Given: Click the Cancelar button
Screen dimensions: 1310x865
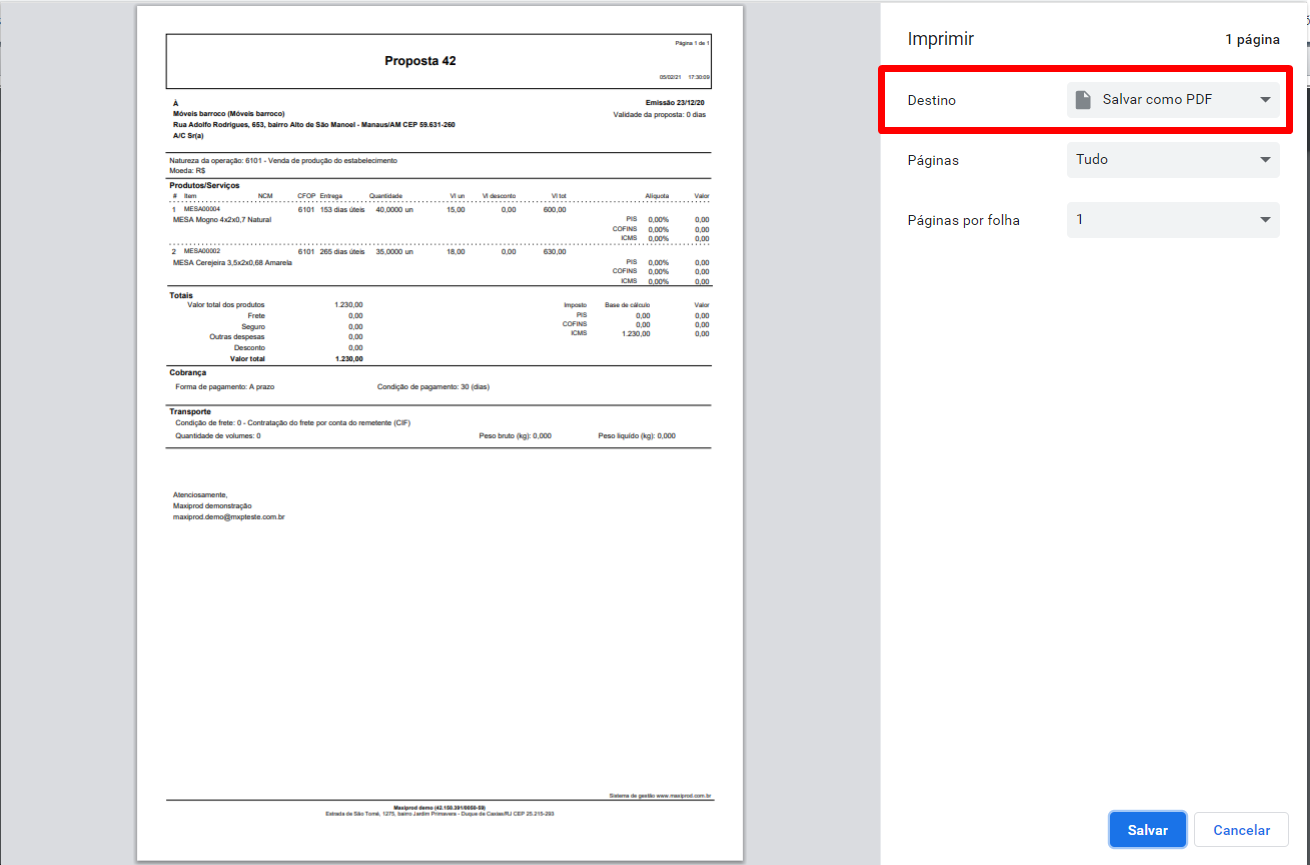Looking at the screenshot, I should click(x=1241, y=830).
